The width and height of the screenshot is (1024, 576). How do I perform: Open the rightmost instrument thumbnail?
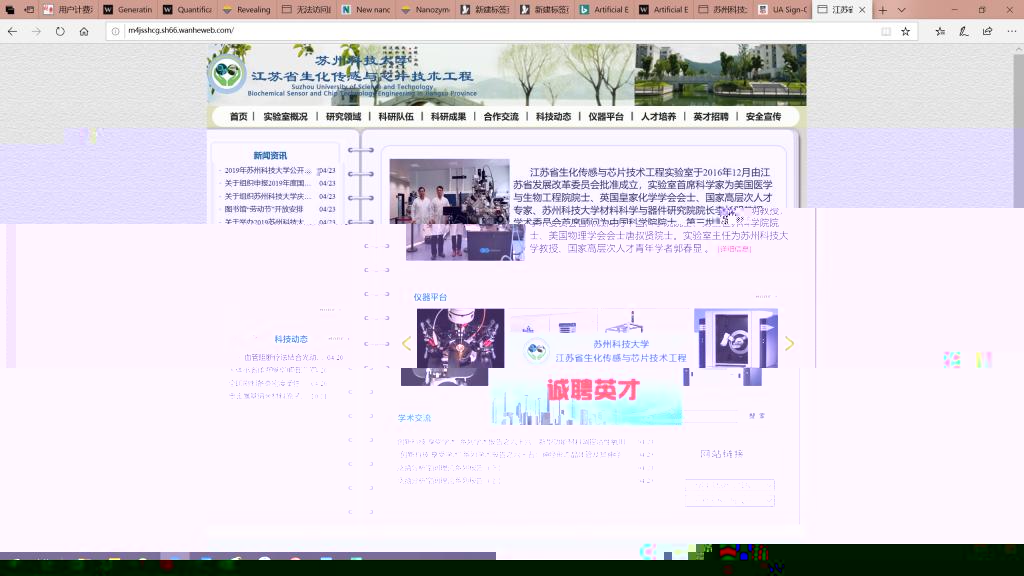point(736,338)
